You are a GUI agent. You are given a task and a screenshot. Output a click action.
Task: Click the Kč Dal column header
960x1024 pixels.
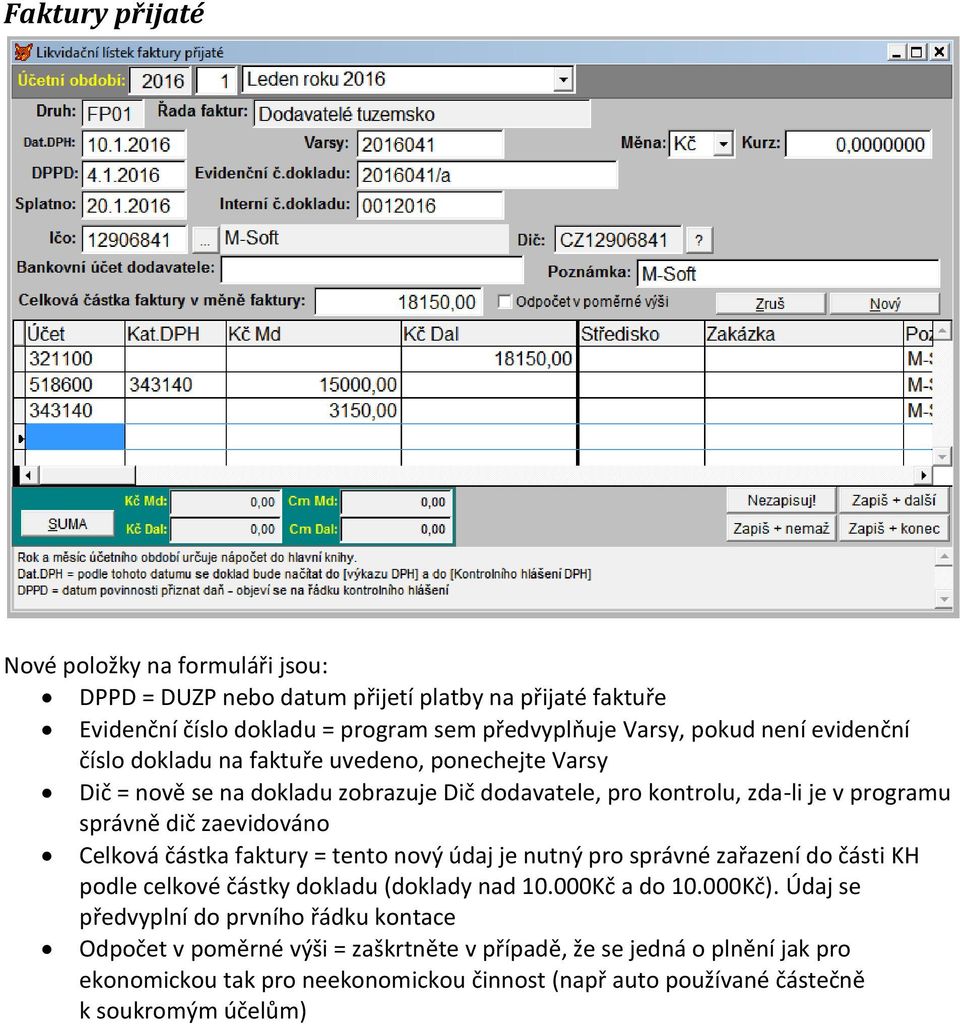pyautogui.click(x=489, y=334)
